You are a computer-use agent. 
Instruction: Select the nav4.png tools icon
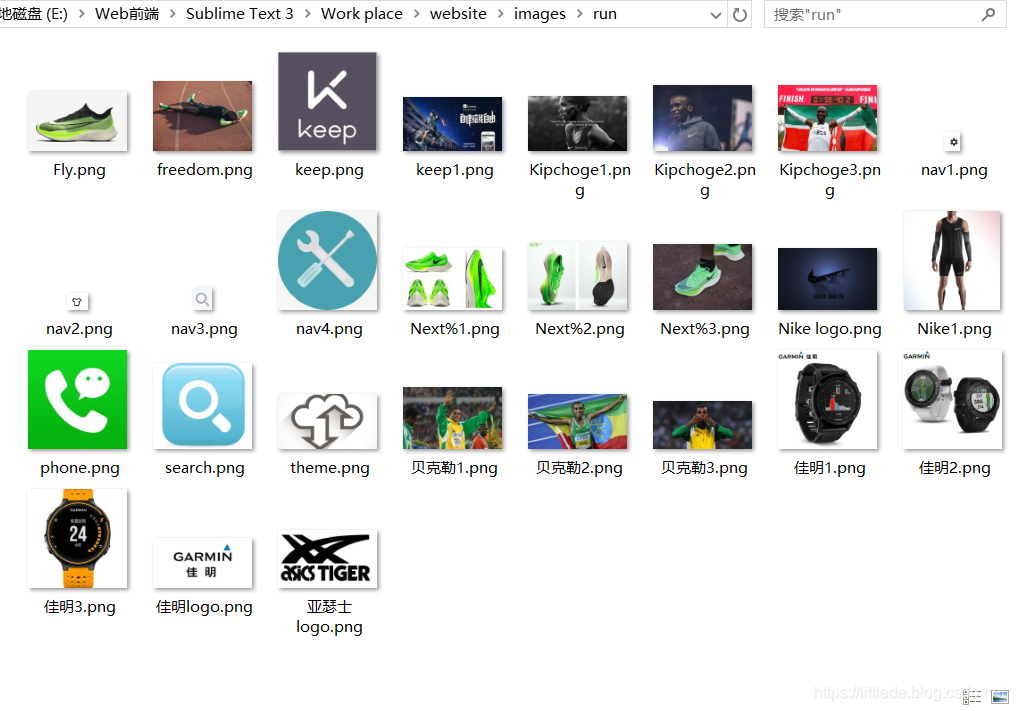[327, 261]
